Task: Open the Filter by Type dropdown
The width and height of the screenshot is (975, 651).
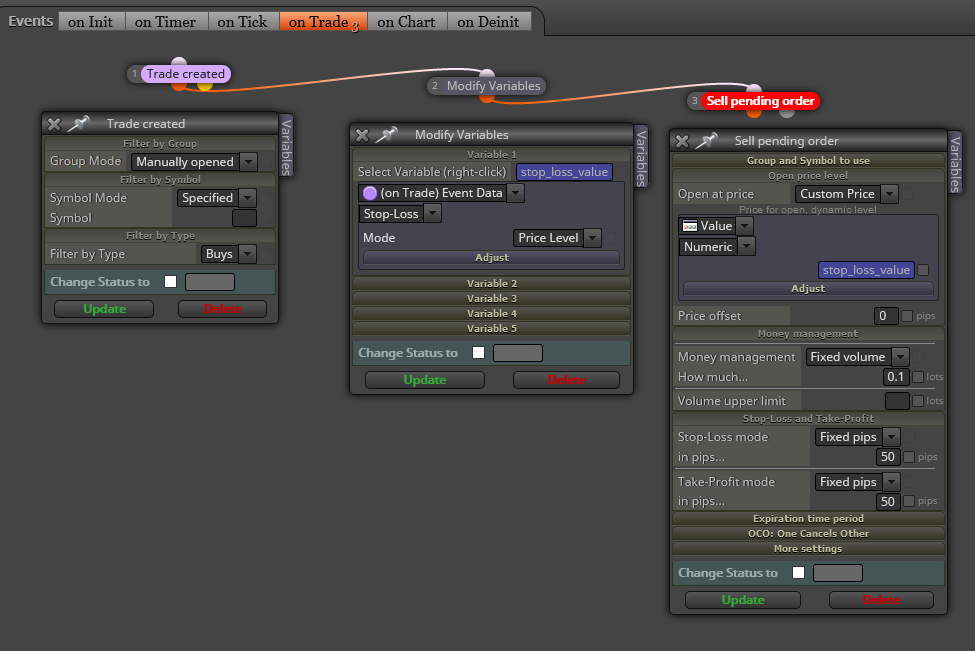Action: click(228, 254)
